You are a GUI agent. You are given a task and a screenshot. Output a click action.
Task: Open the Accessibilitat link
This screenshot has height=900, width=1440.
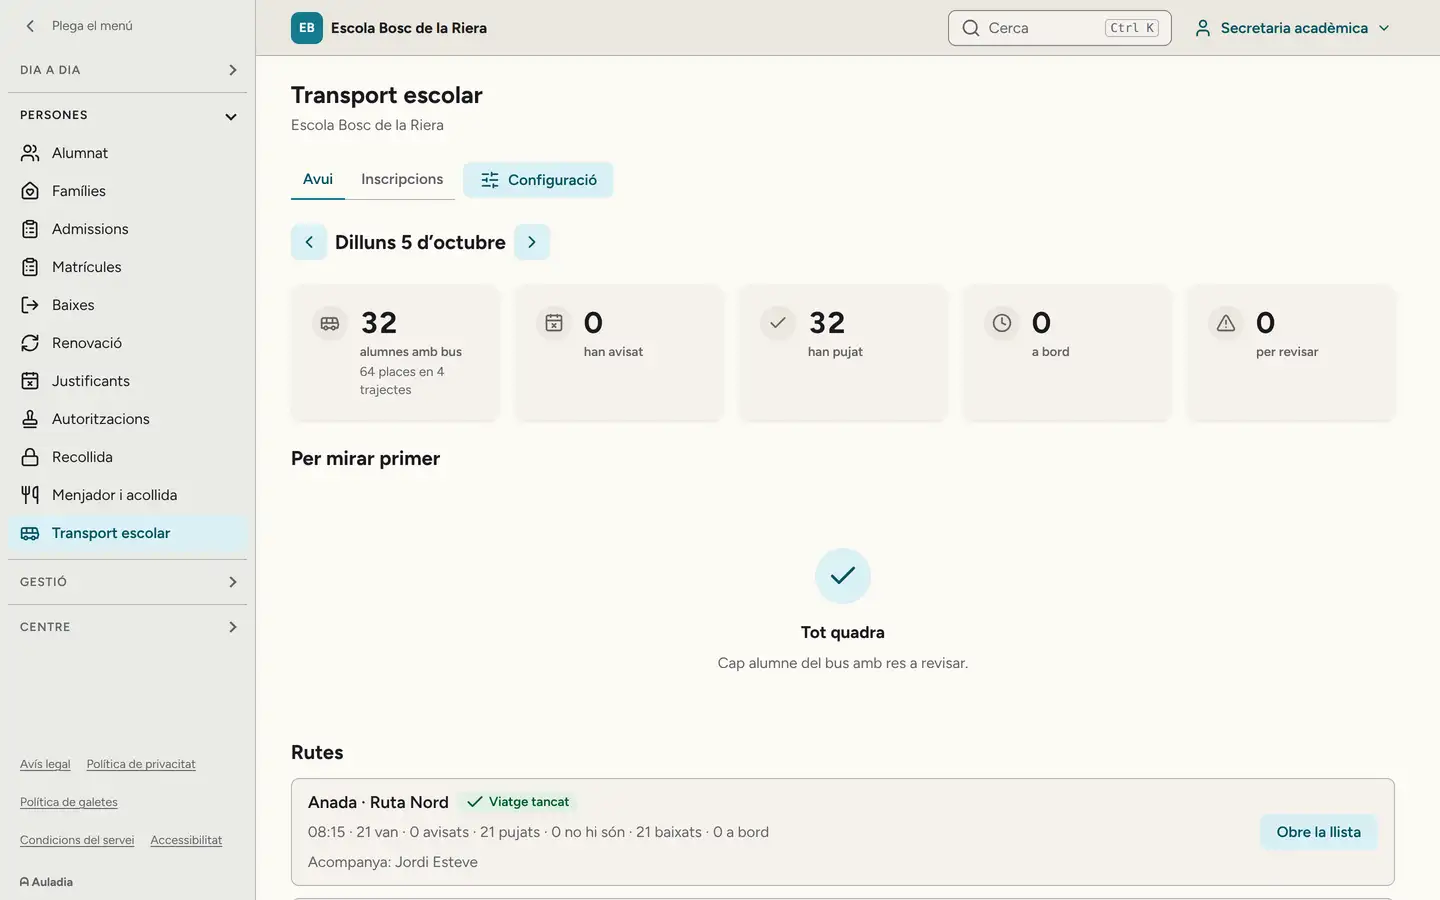[x=186, y=840]
